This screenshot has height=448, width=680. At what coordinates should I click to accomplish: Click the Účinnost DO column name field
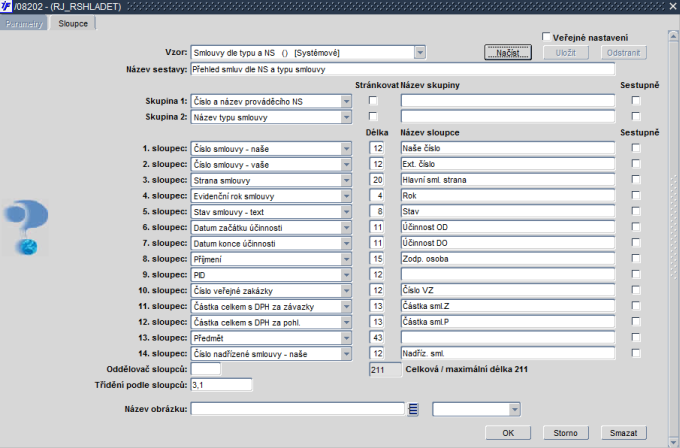[x=508, y=243]
